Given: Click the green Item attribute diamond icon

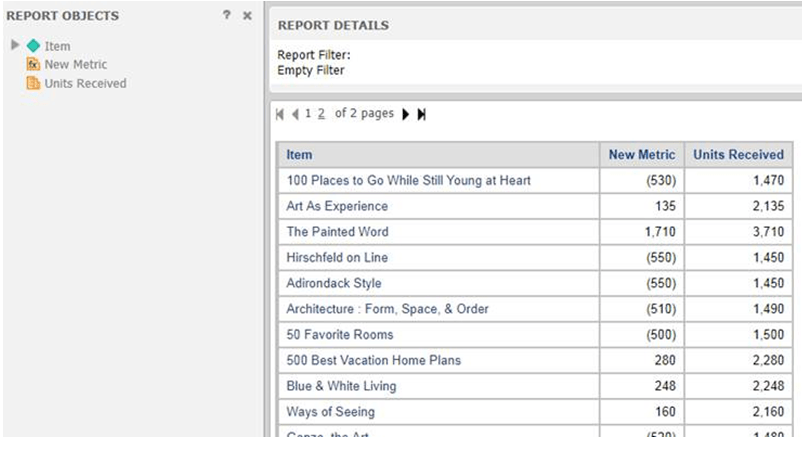Looking at the screenshot, I should 33,46.
